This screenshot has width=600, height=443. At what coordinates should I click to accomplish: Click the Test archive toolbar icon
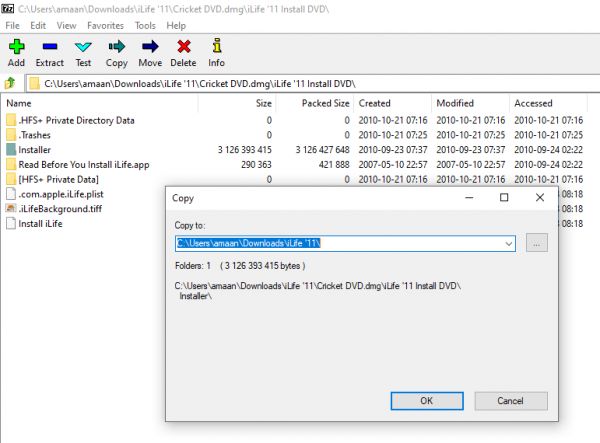coord(83,46)
